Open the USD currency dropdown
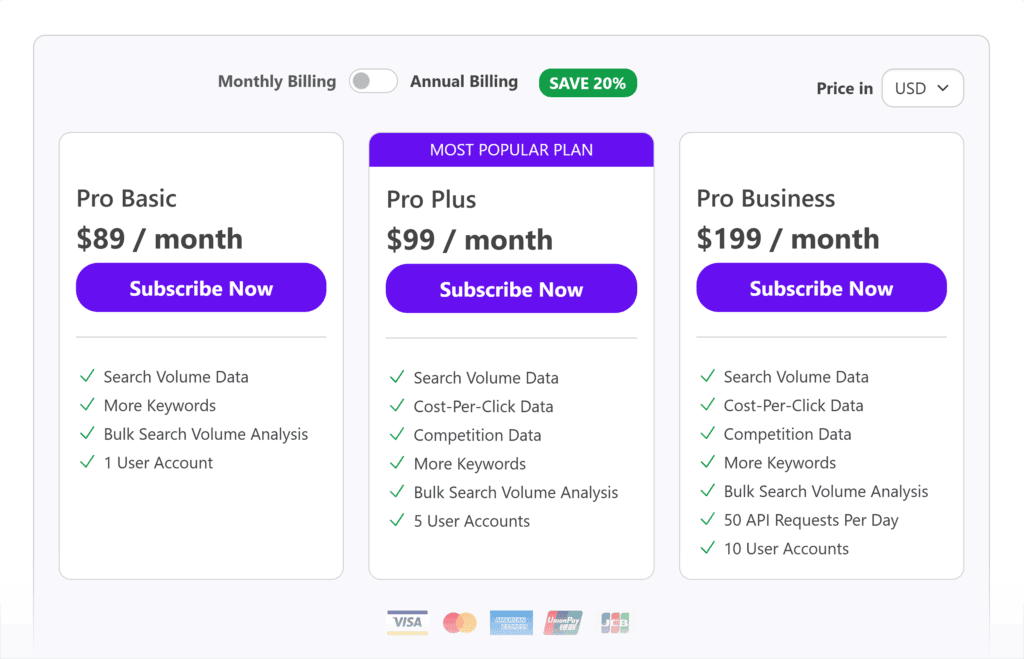Image resolution: width=1024 pixels, height=659 pixels. tap(921, 88)
